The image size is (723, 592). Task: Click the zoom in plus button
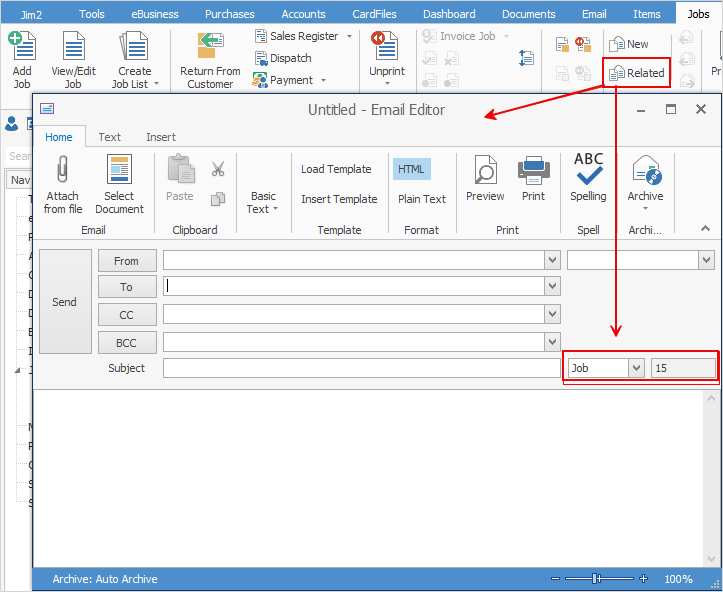click(644, 579)
